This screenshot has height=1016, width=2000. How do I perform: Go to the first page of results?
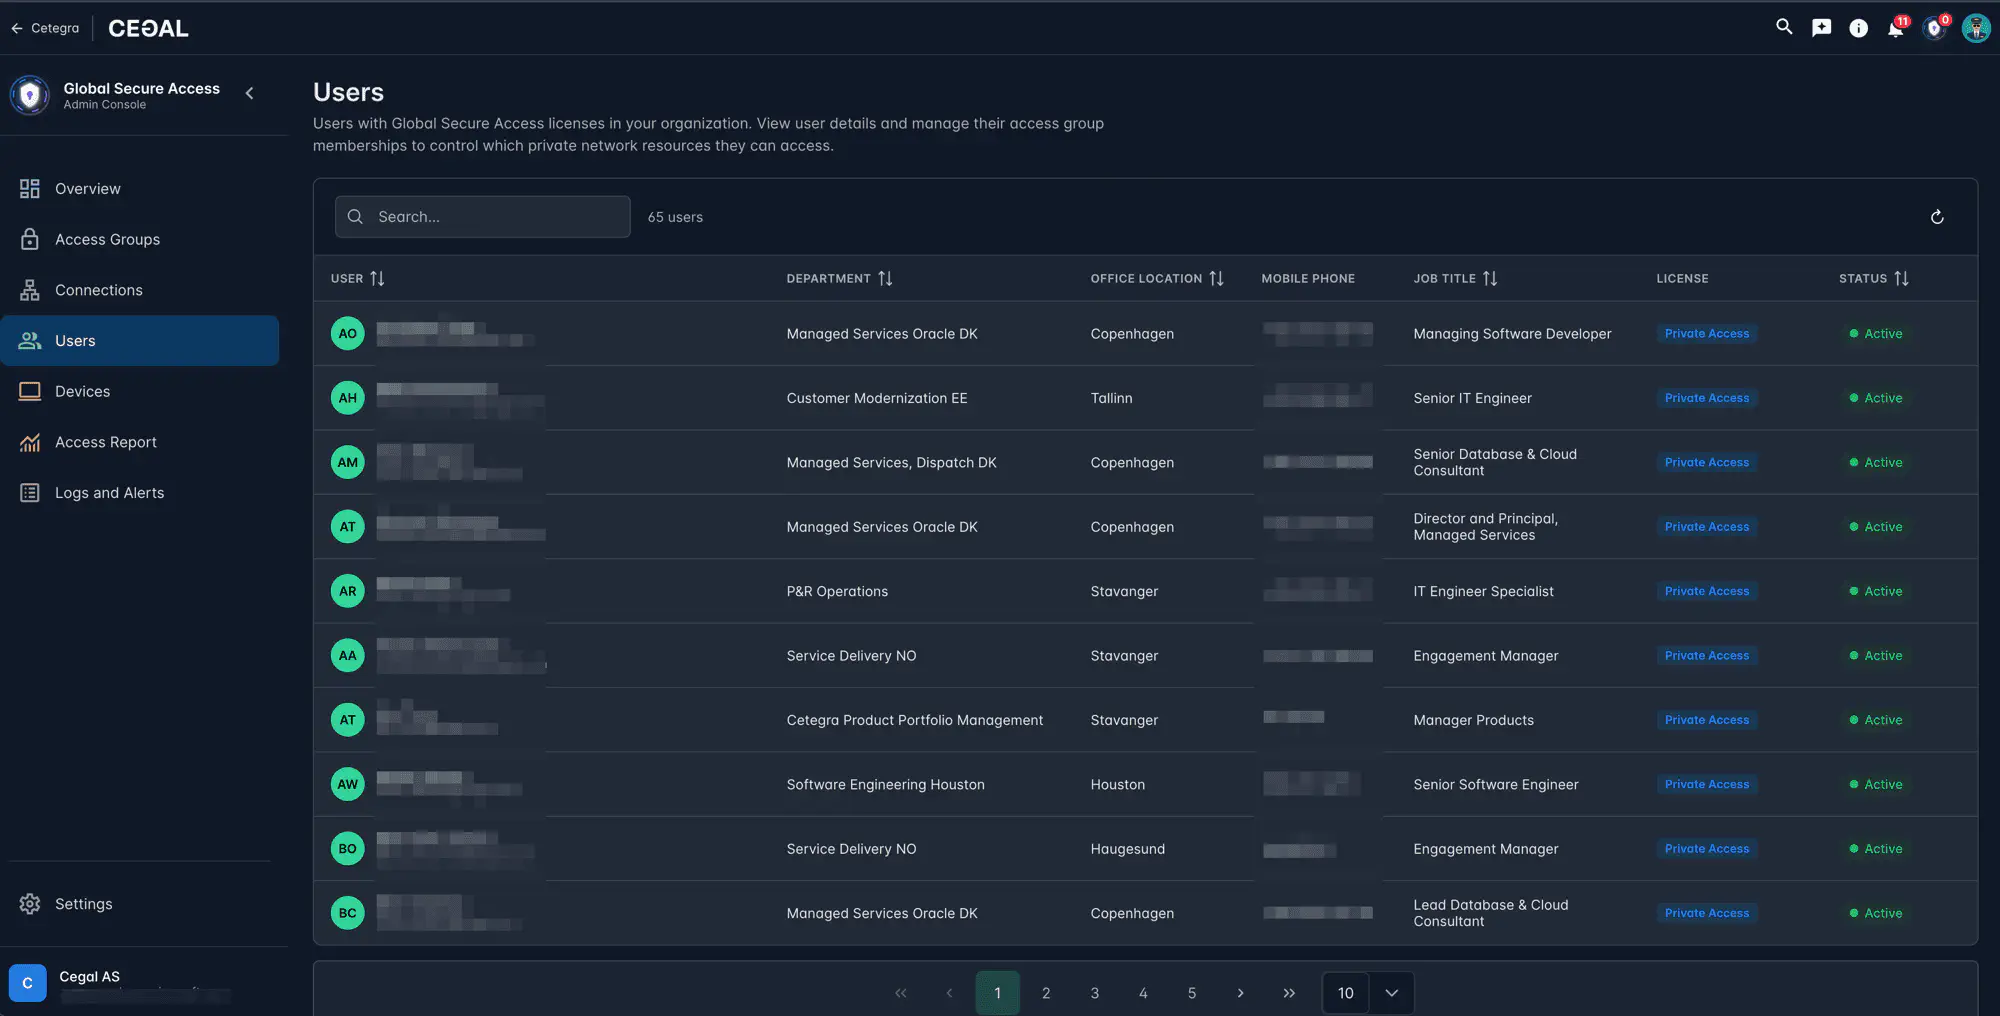coord(901,993)
